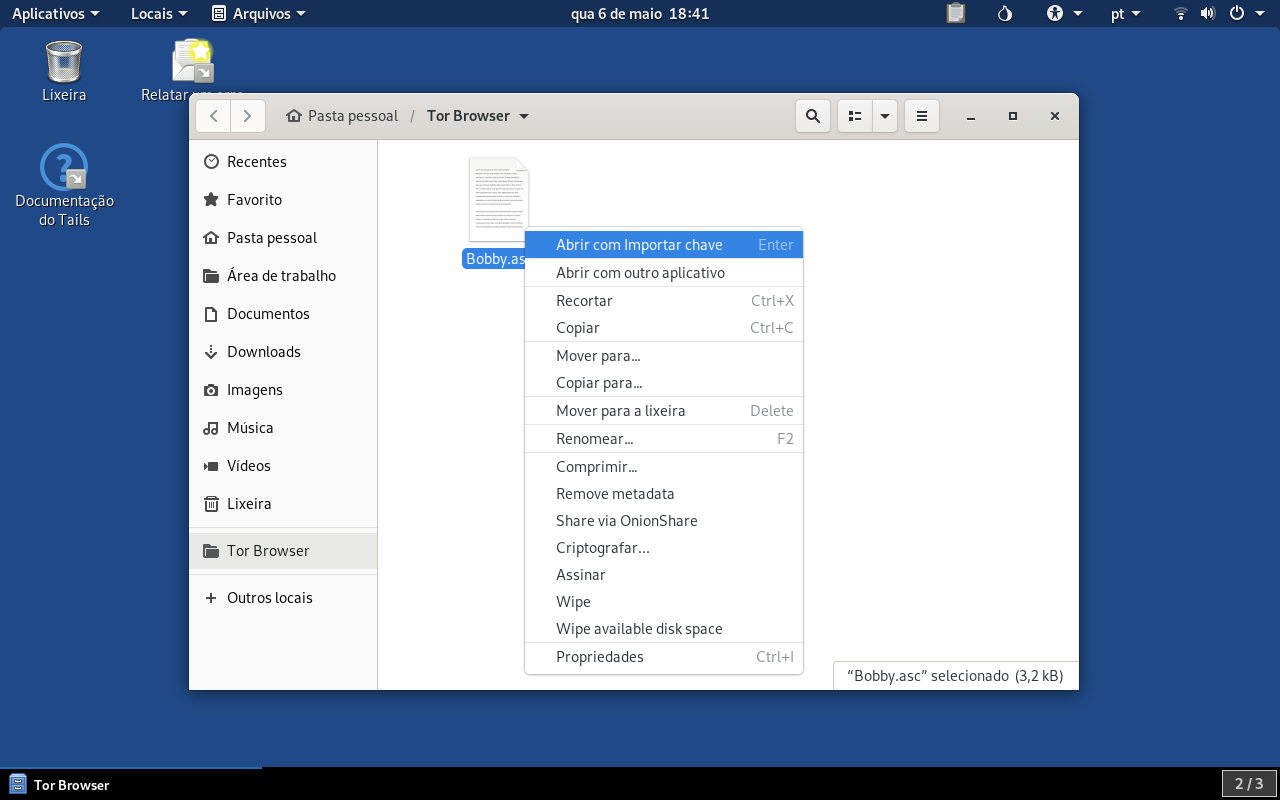Go forward with the right arrow button
The width and height of the screenshot is (1280, 800).
click(x=248, y=116)
